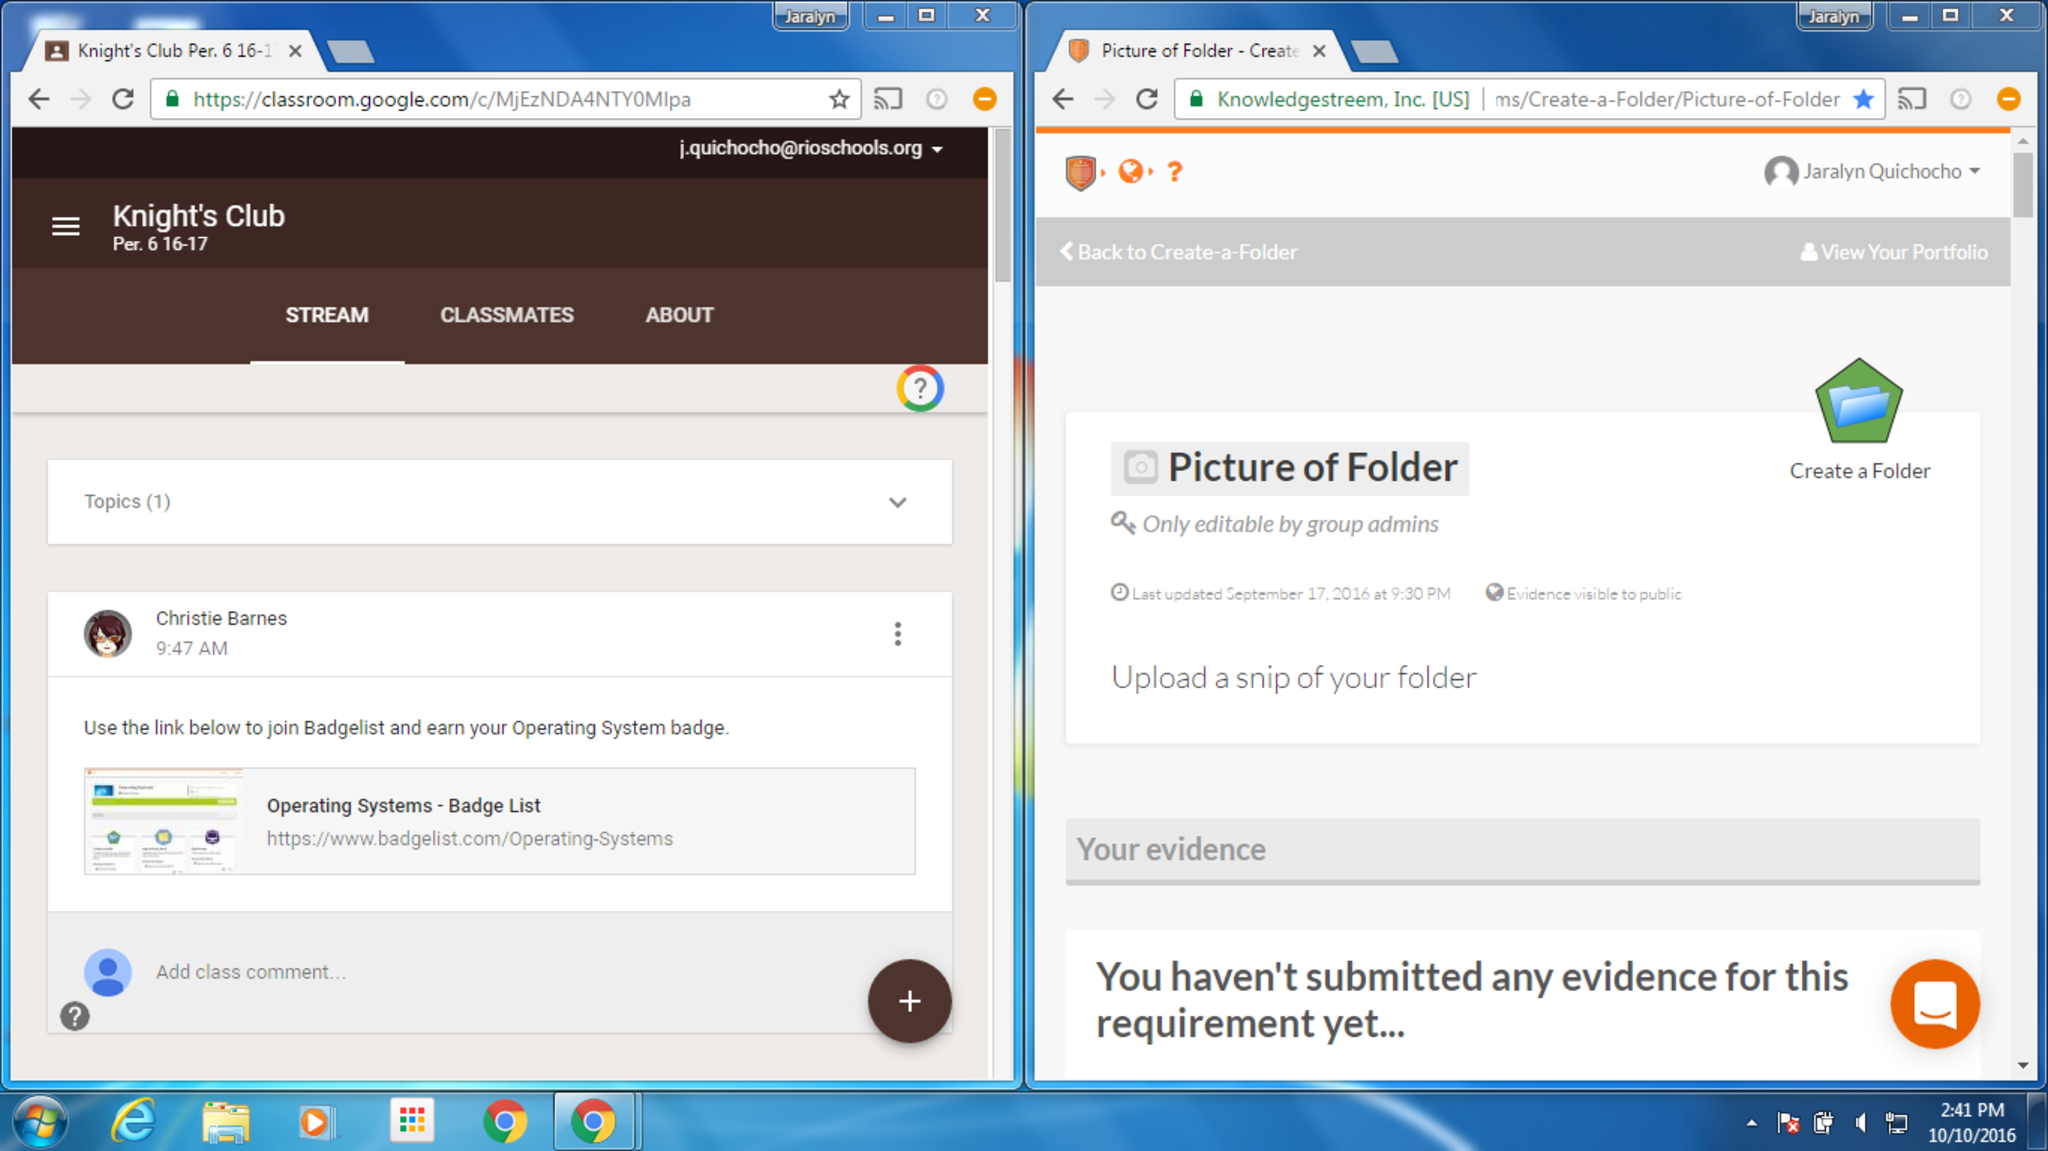
Task: Open Christie Barnes post options menu
Action: coord(897,634)
